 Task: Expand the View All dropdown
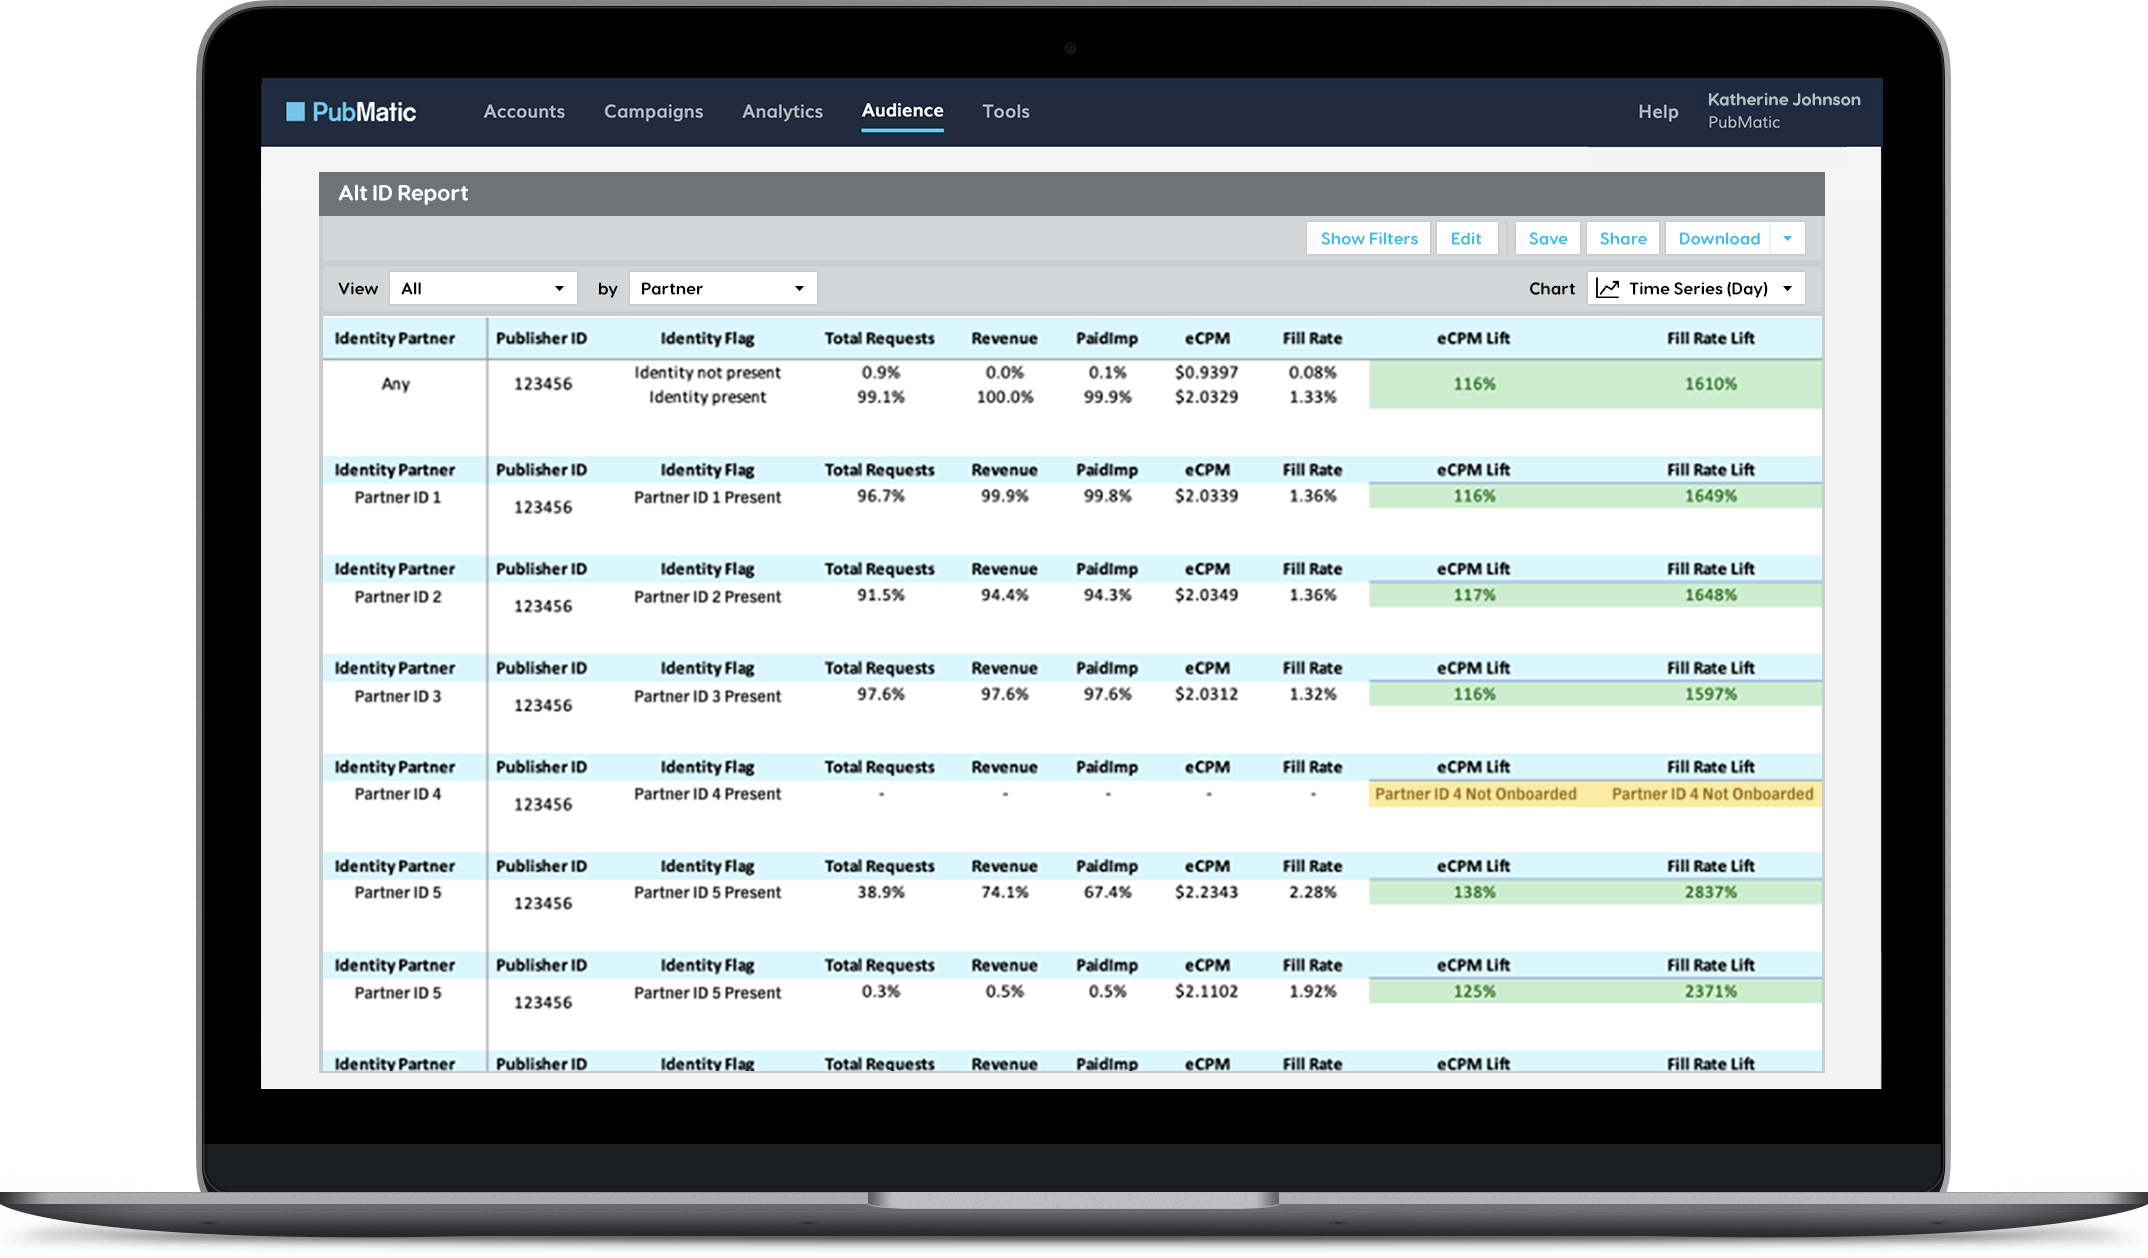tap(483, 289)
